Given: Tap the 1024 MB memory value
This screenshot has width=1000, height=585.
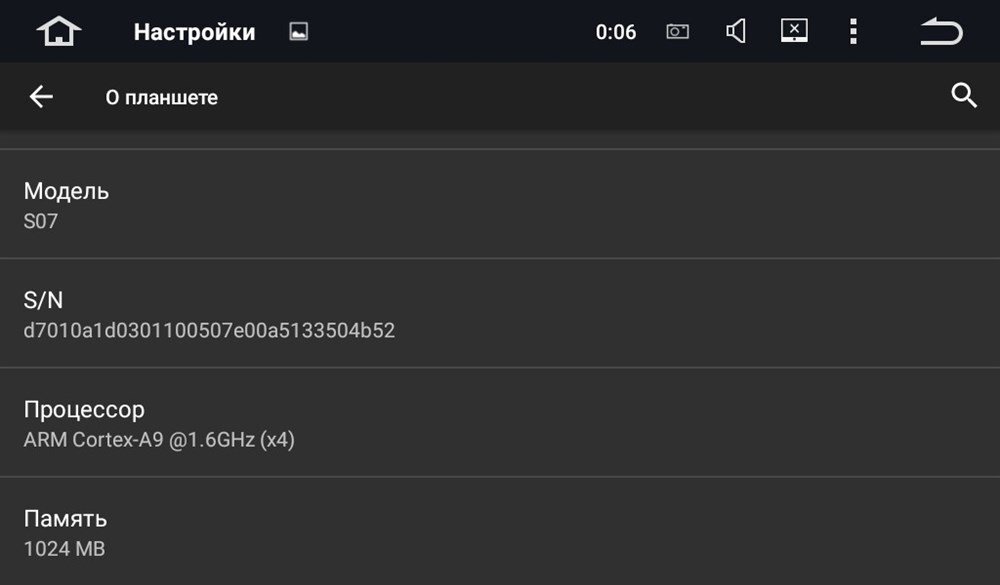Looking at the screenshot, I should [64, 548].
